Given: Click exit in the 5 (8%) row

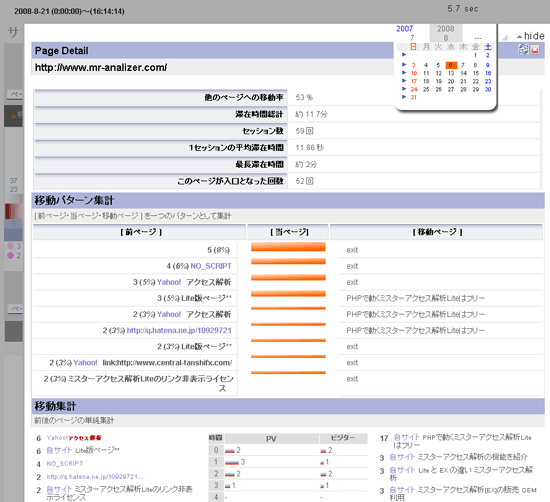Looking at the screenshot, I should coord(352,250).
